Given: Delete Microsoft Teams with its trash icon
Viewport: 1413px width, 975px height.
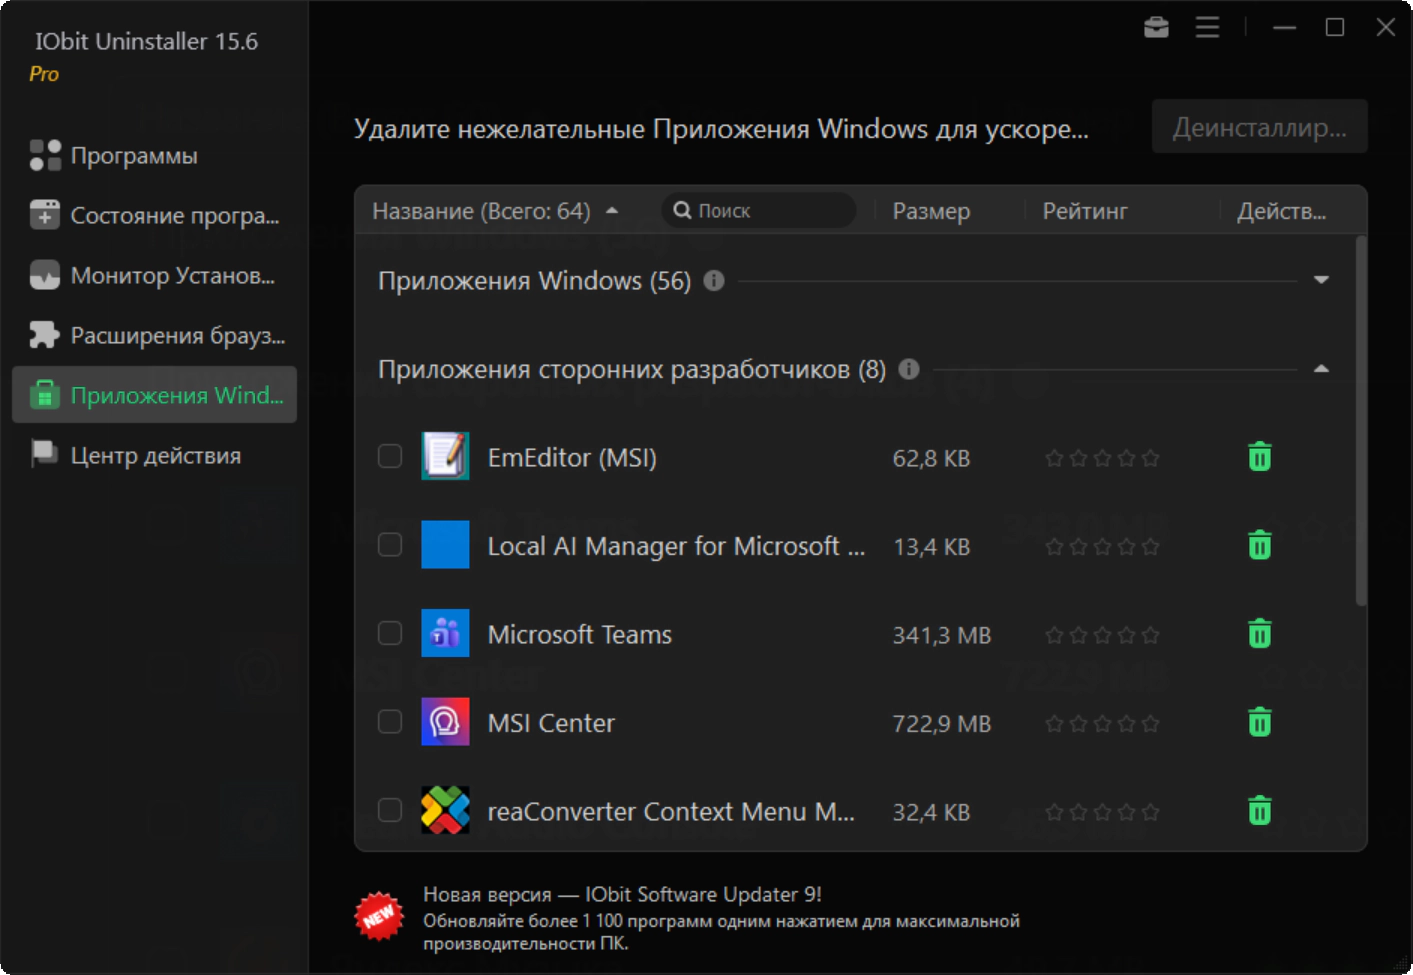Looking at the screenshot, I should [x=1260, y=634].
